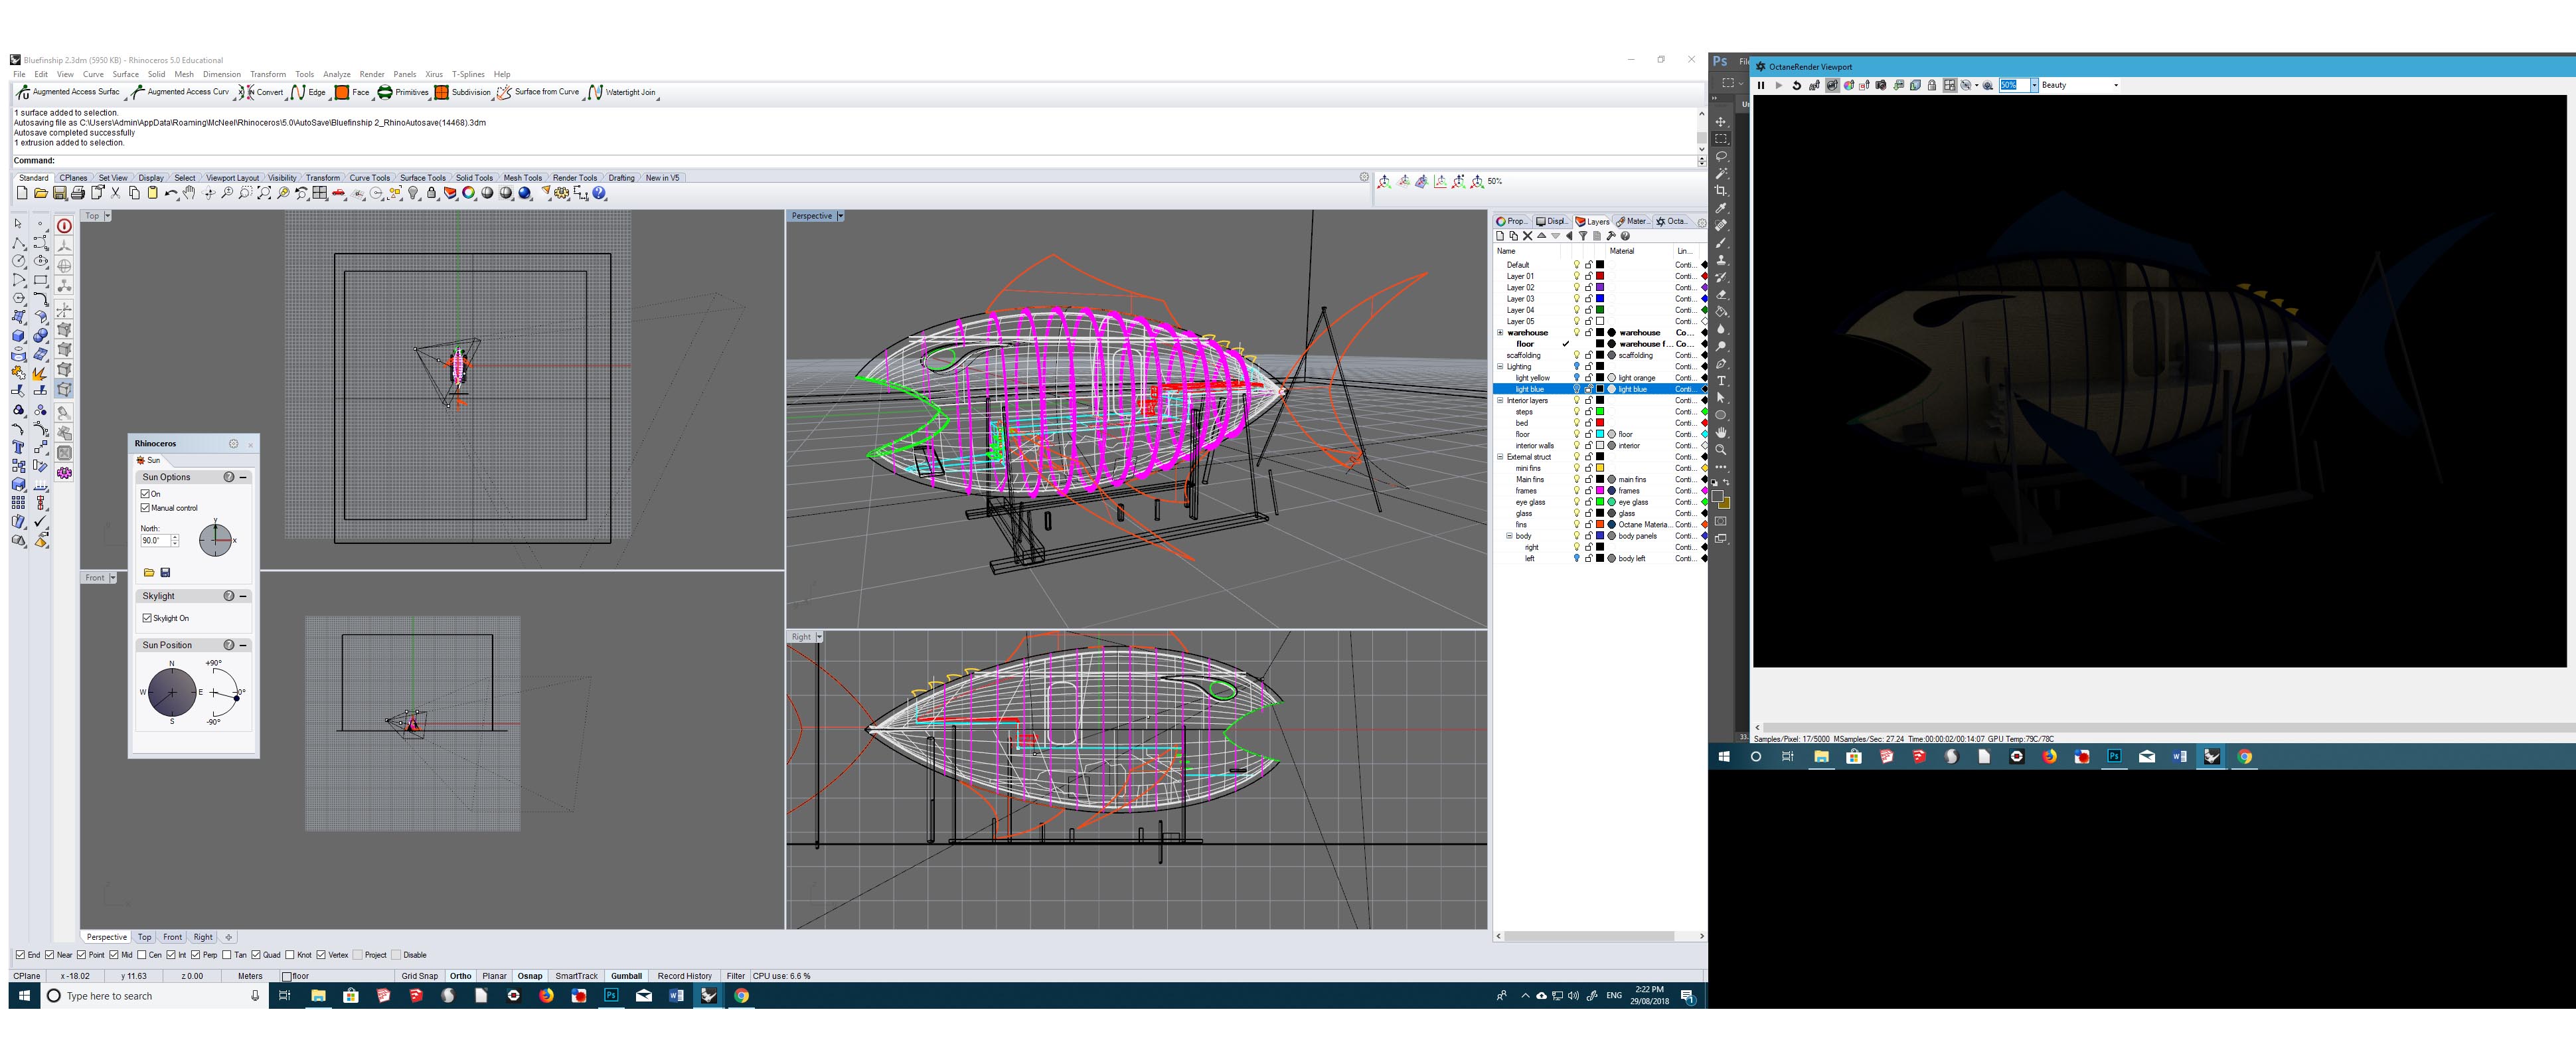Expand the warehouse layer group
This screenshot has height=1044, width=2576.
point(1500,333)
